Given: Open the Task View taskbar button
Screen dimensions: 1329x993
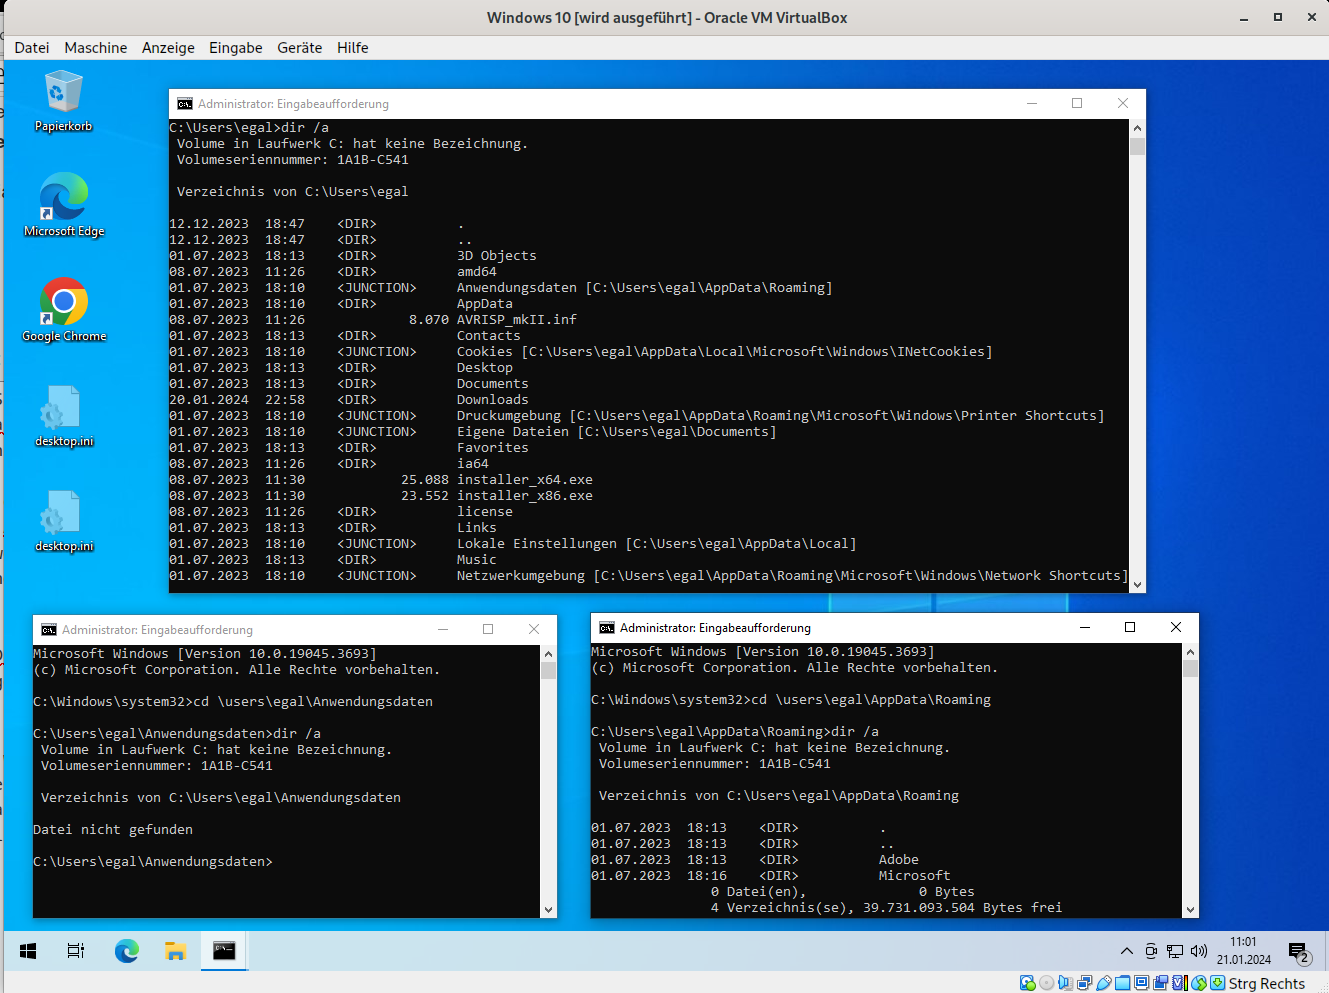Looking at the screenshot, I should (76, 951).
